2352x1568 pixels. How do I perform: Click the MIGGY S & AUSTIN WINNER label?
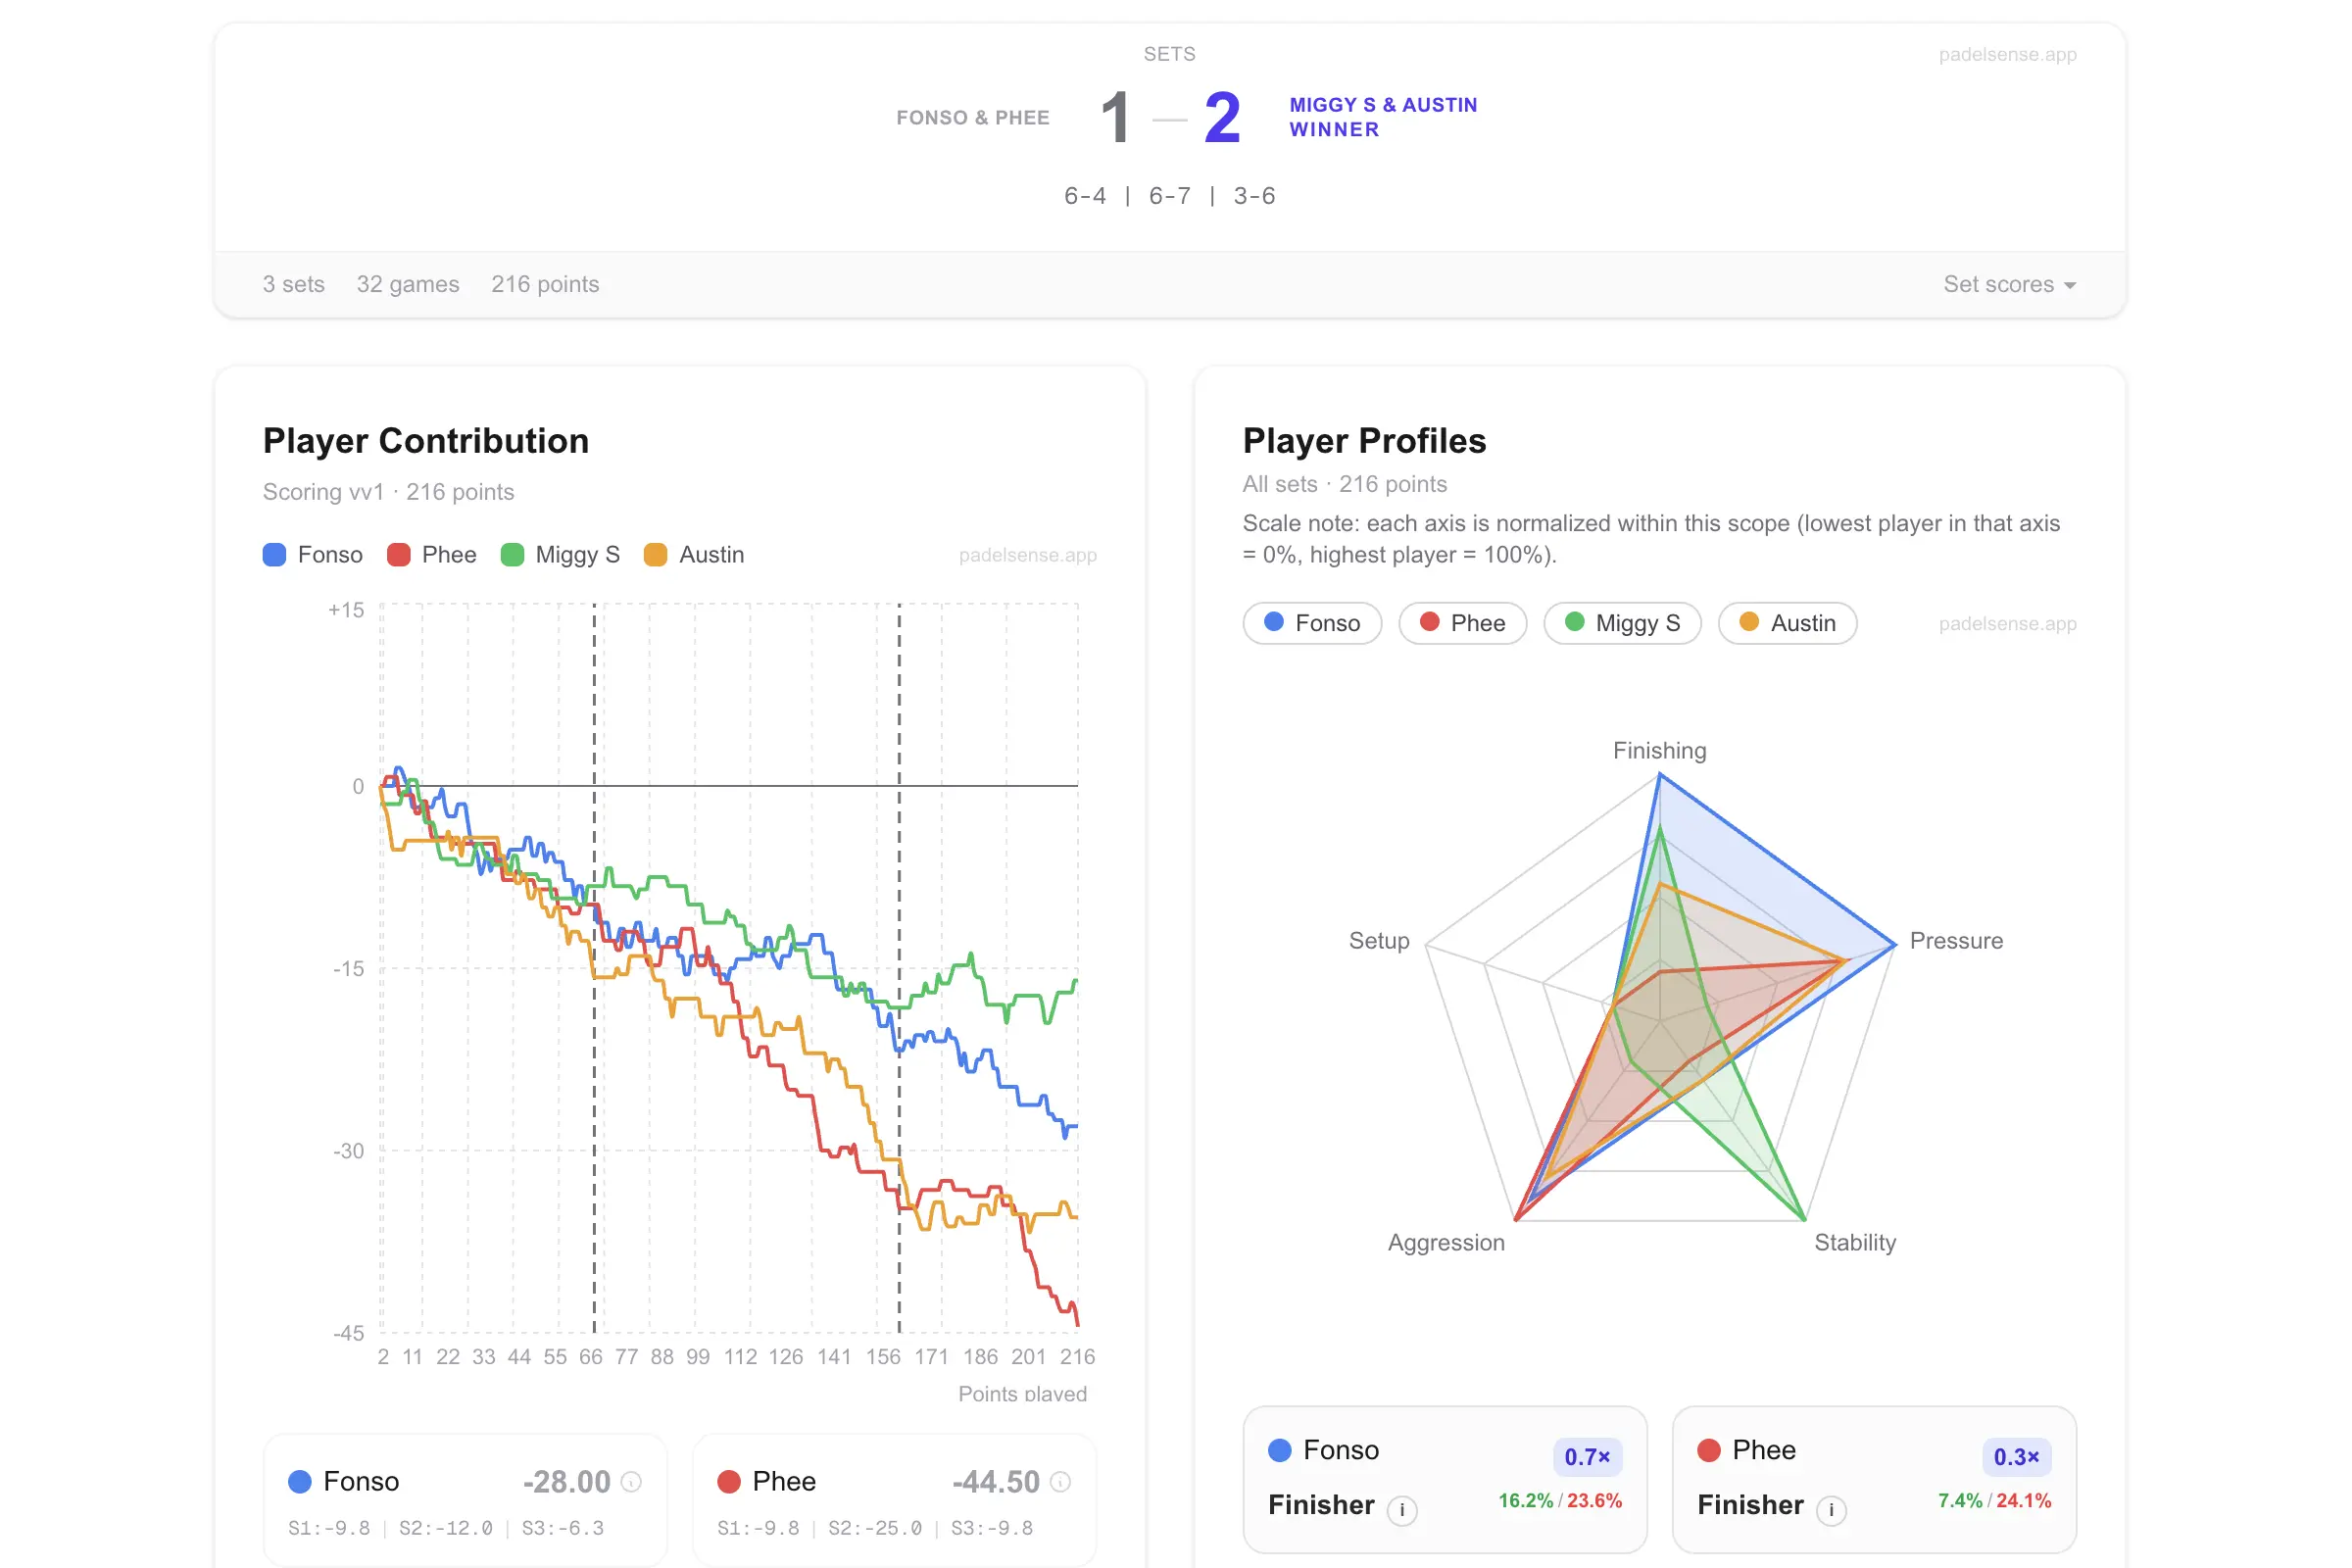pos(1383,117)
